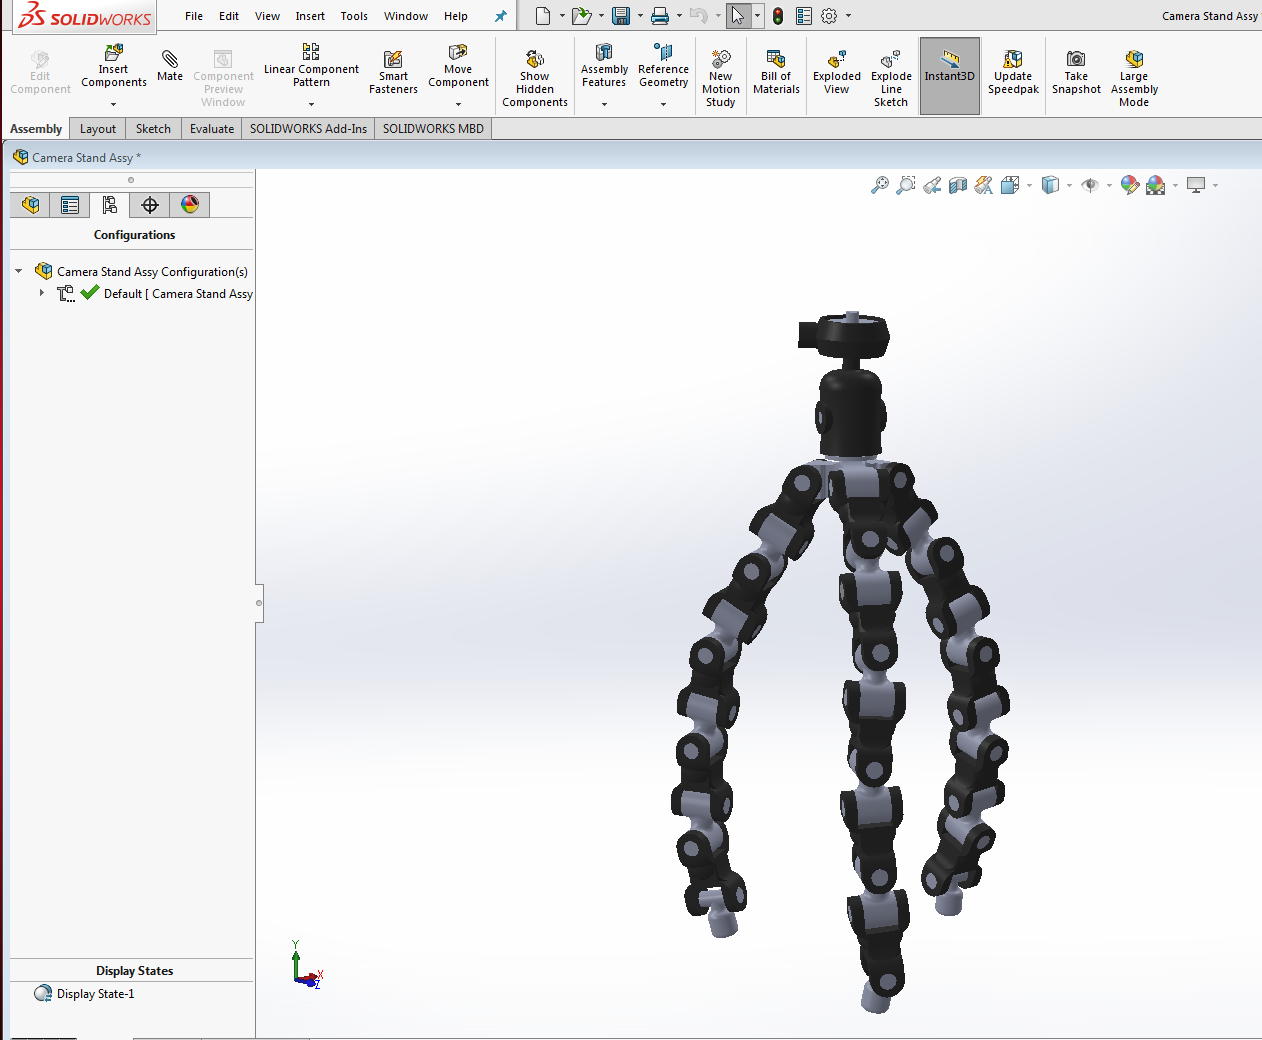Click Show Hidden Components
This screenshot has width=1262, height=1040.
pyautogui.click(x=535, y=78)
